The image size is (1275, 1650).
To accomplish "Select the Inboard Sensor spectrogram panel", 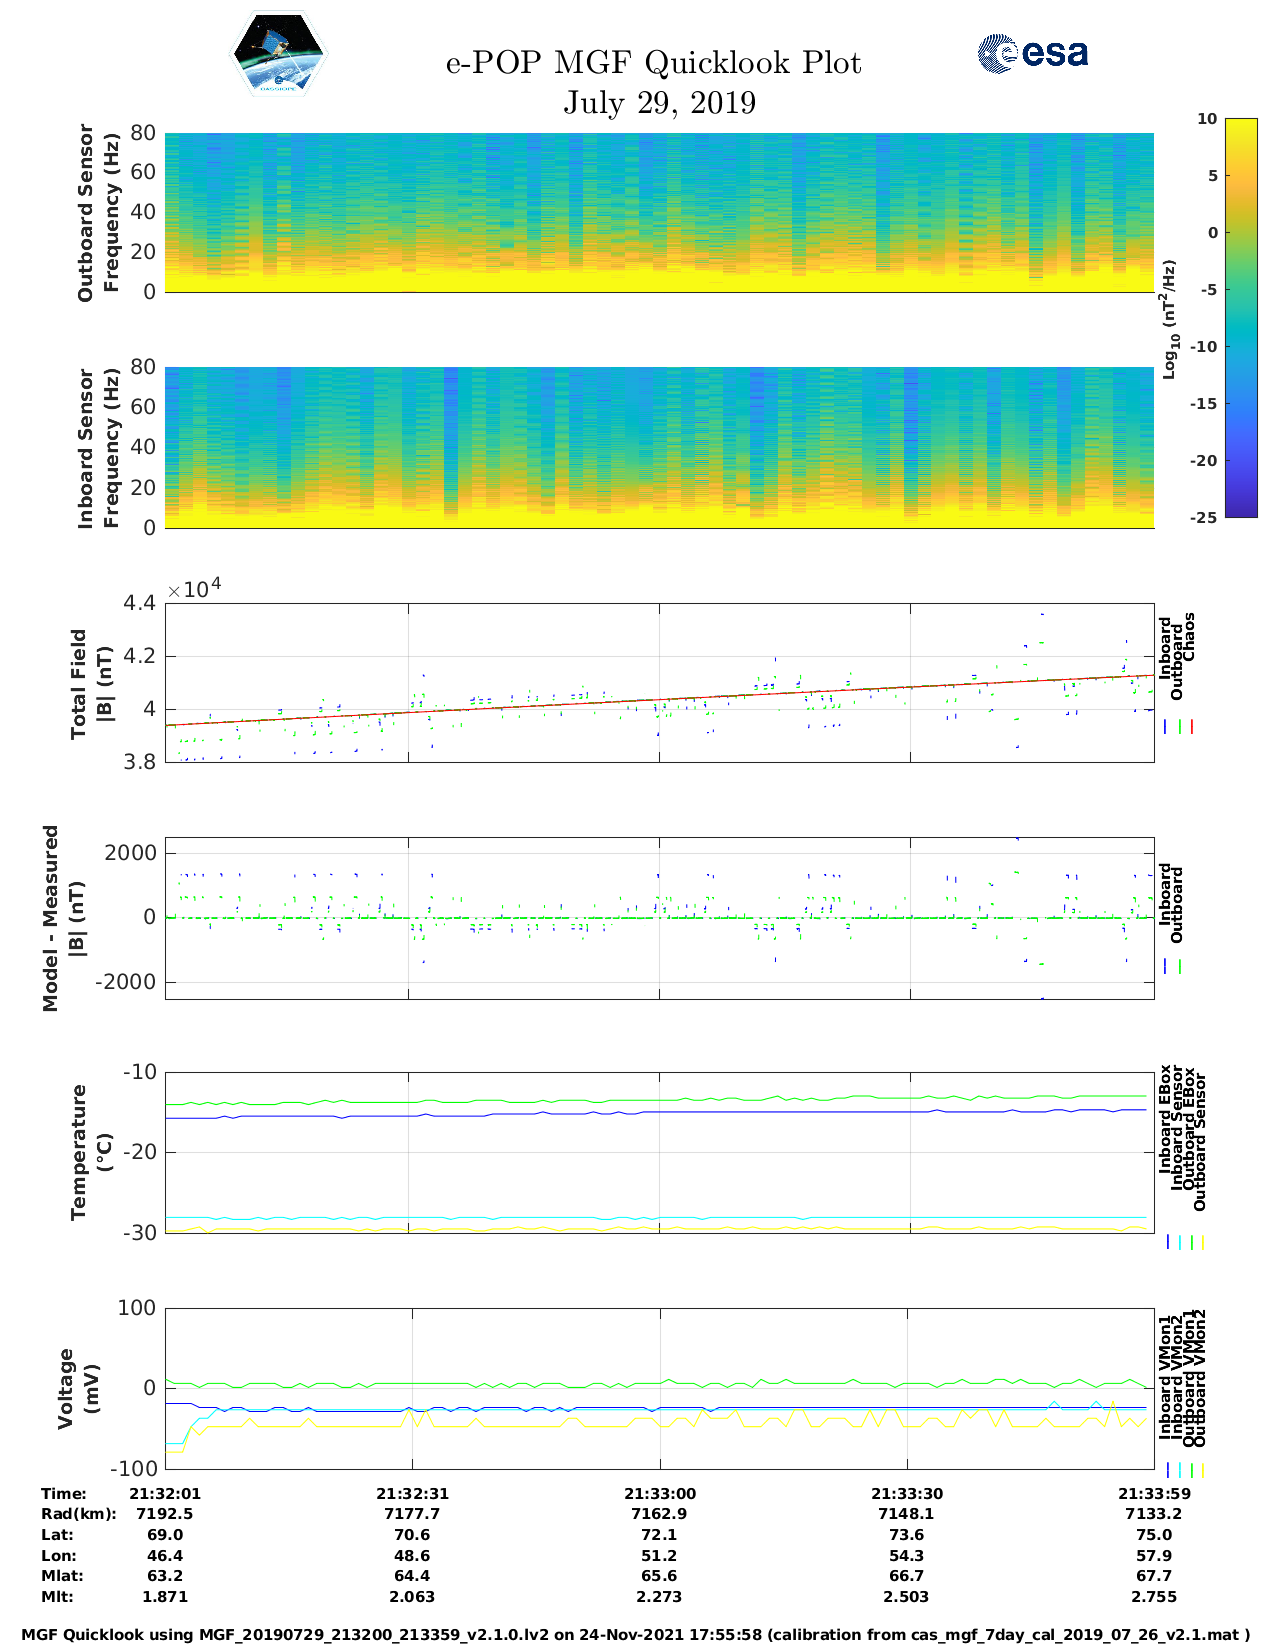I will [659, 447].
